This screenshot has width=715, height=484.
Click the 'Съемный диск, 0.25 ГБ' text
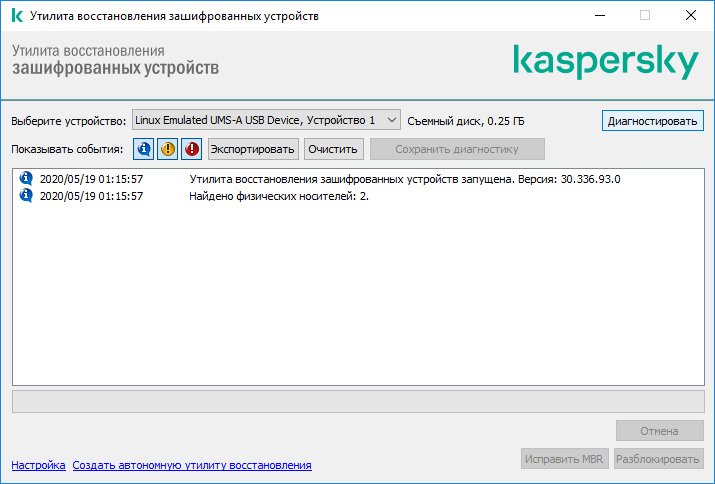click(x=466, y=121)
